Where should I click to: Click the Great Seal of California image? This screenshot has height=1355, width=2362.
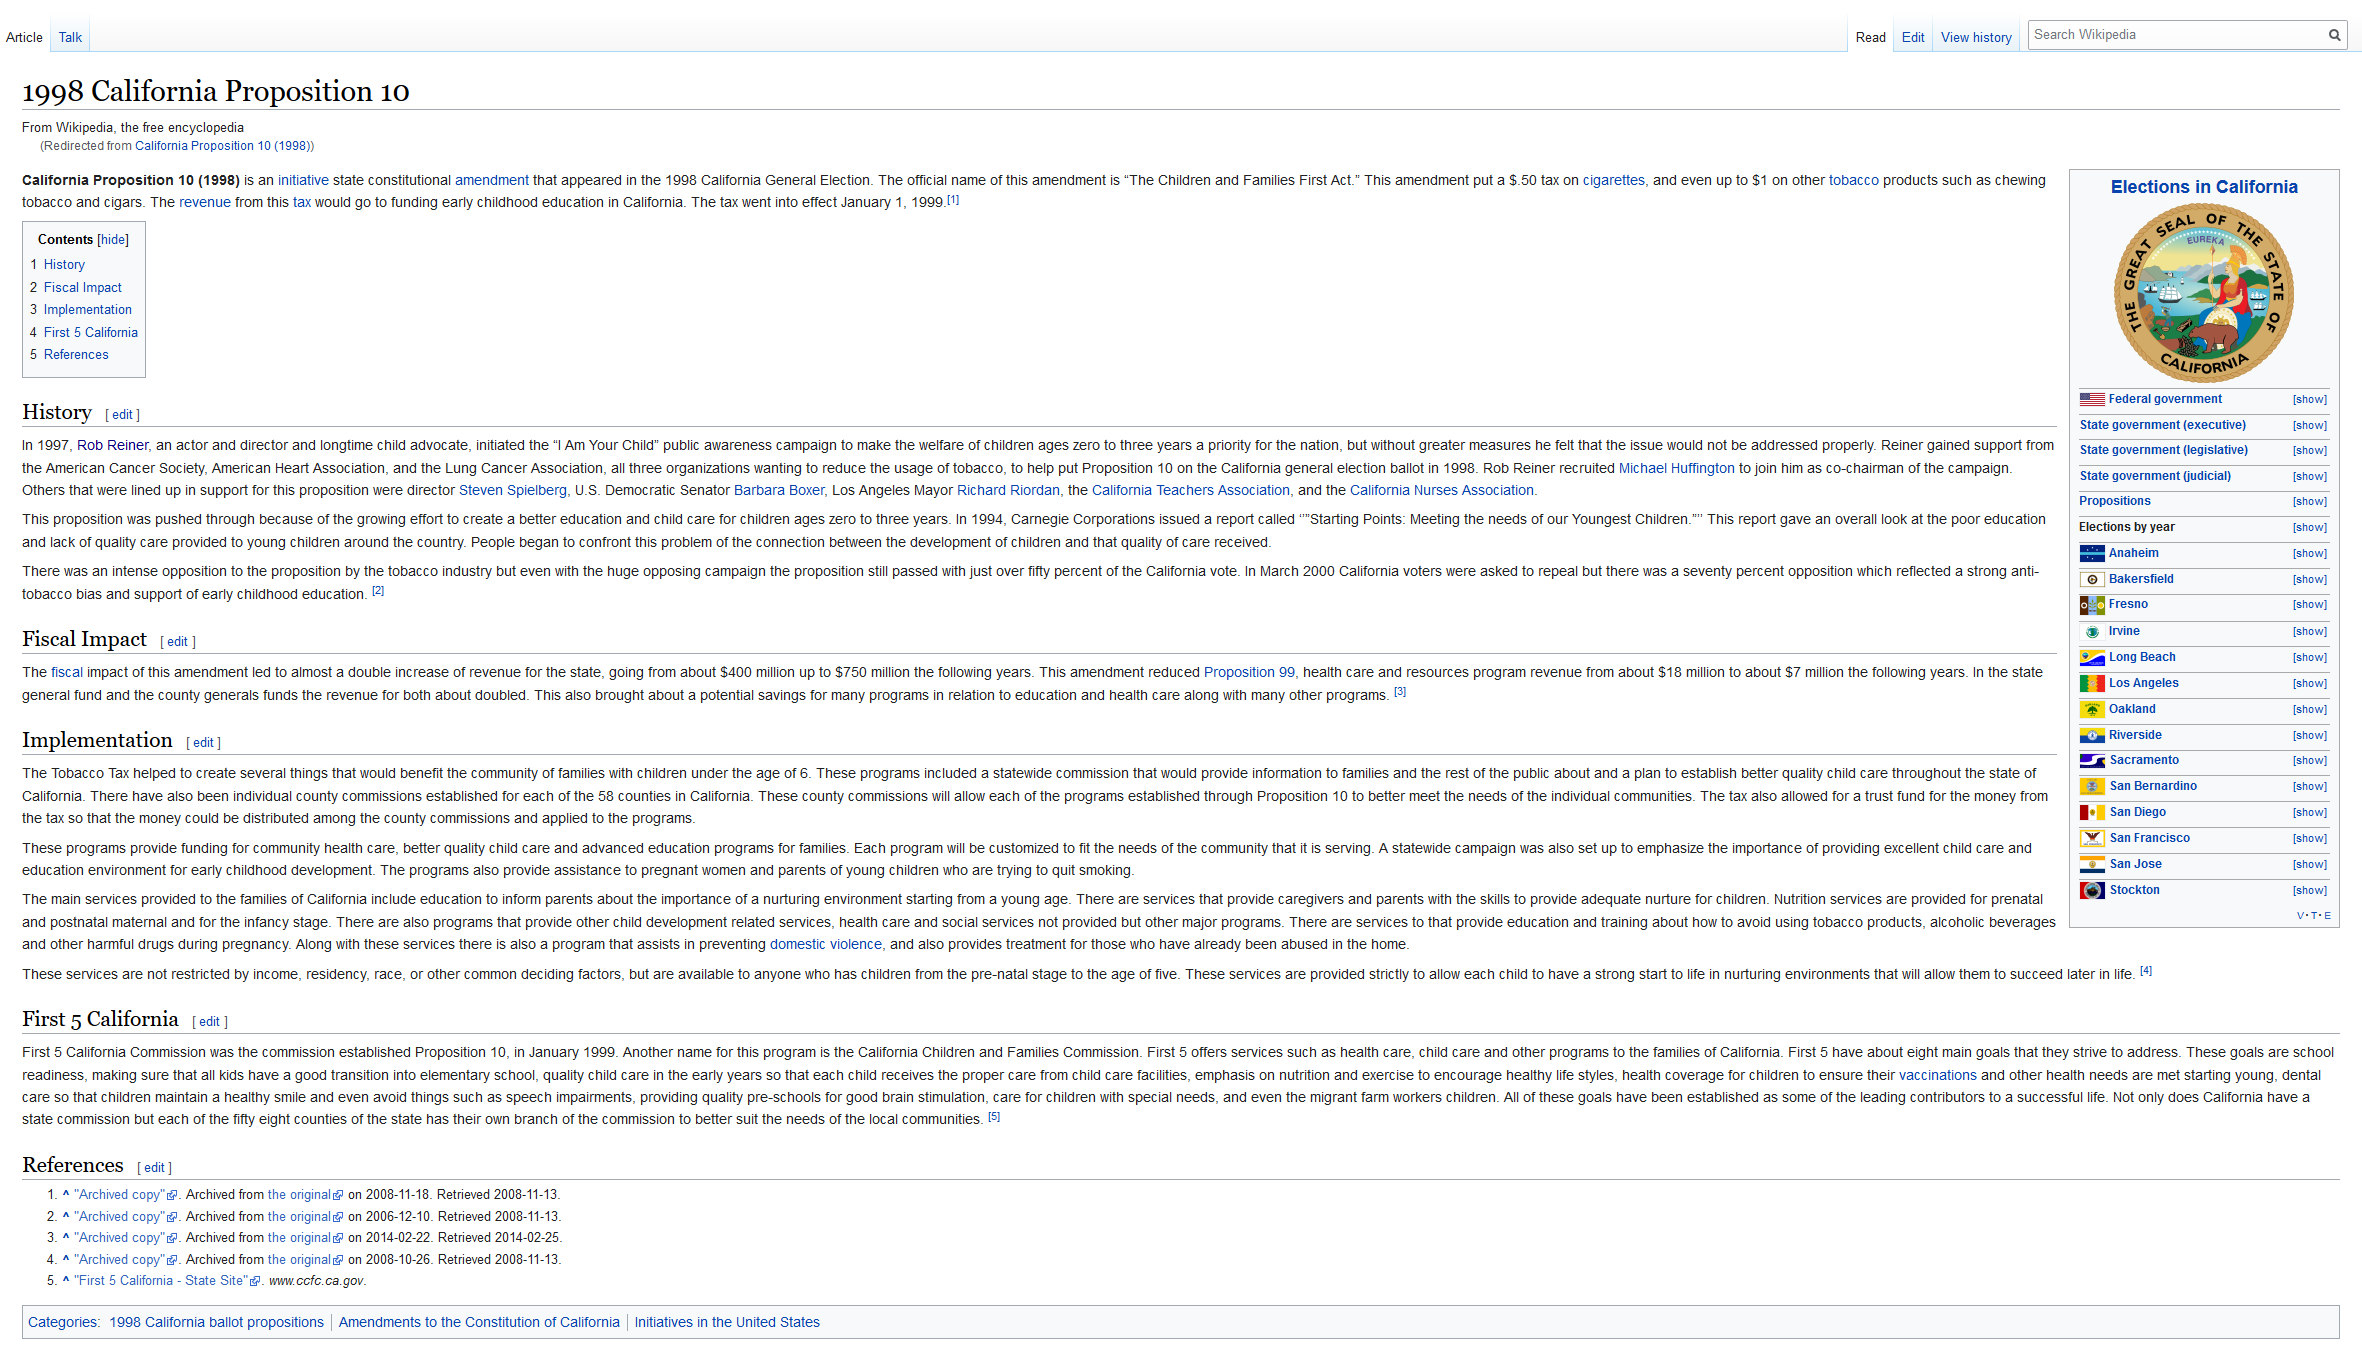tap(2204, 293)
